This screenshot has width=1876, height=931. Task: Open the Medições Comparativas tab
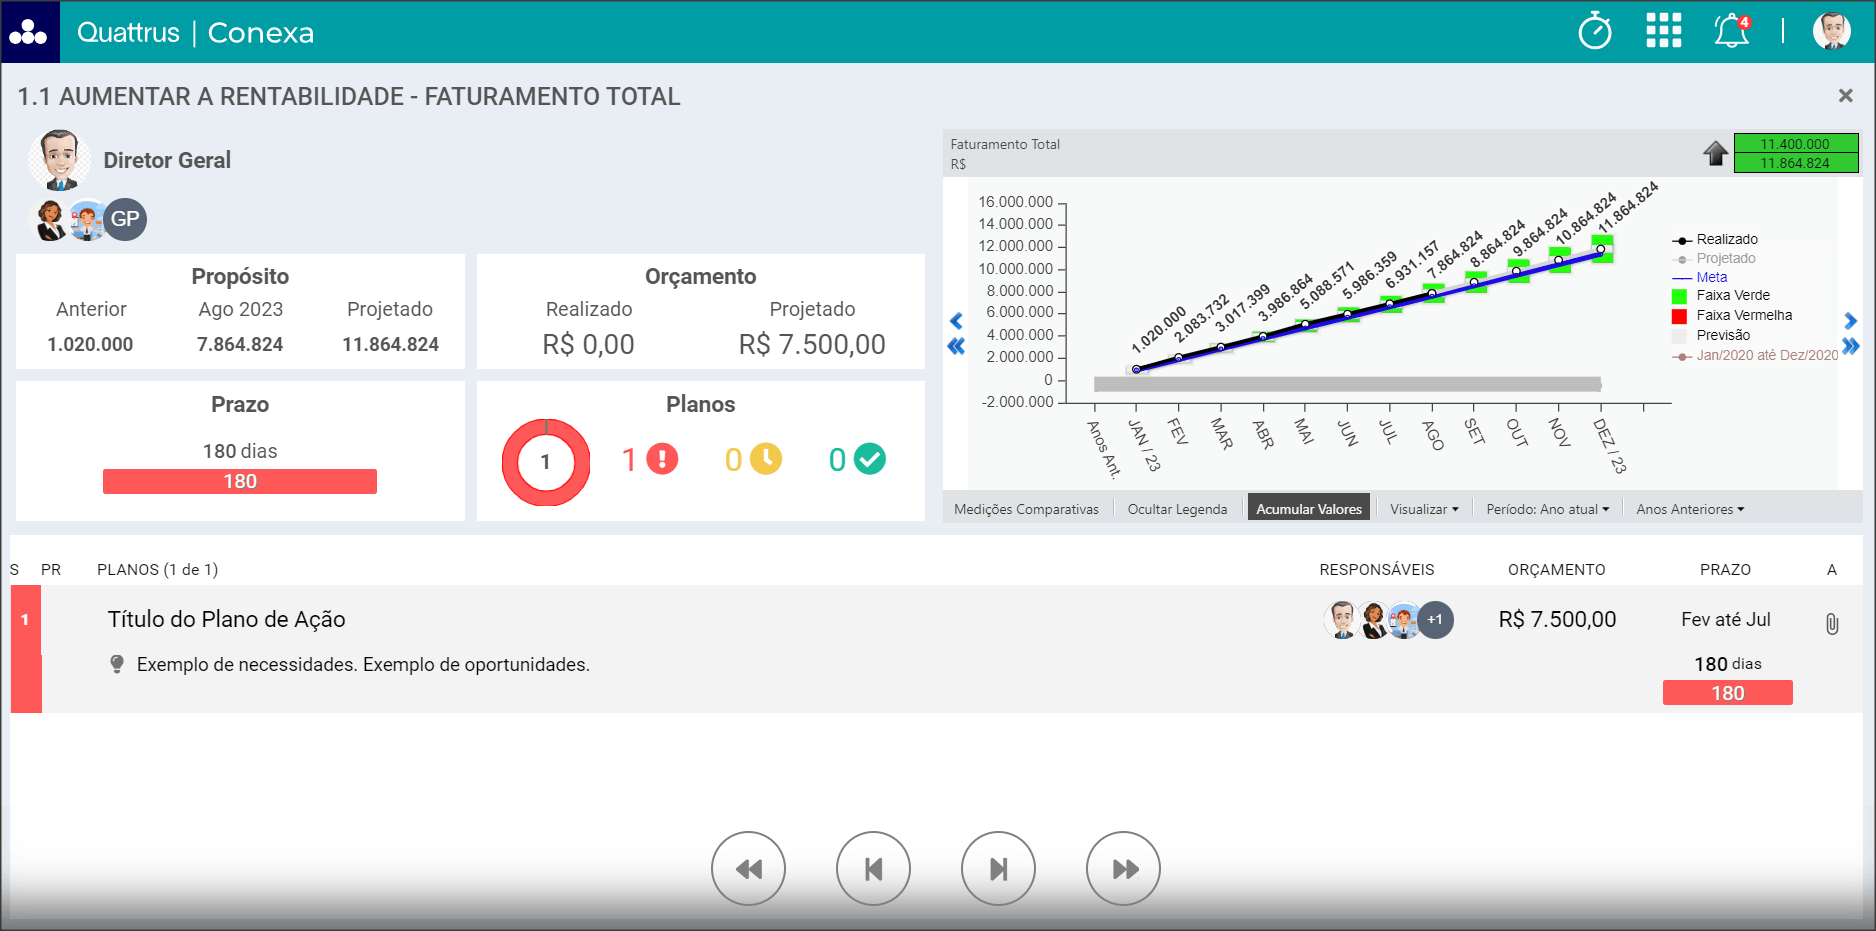coord(1026,509)
